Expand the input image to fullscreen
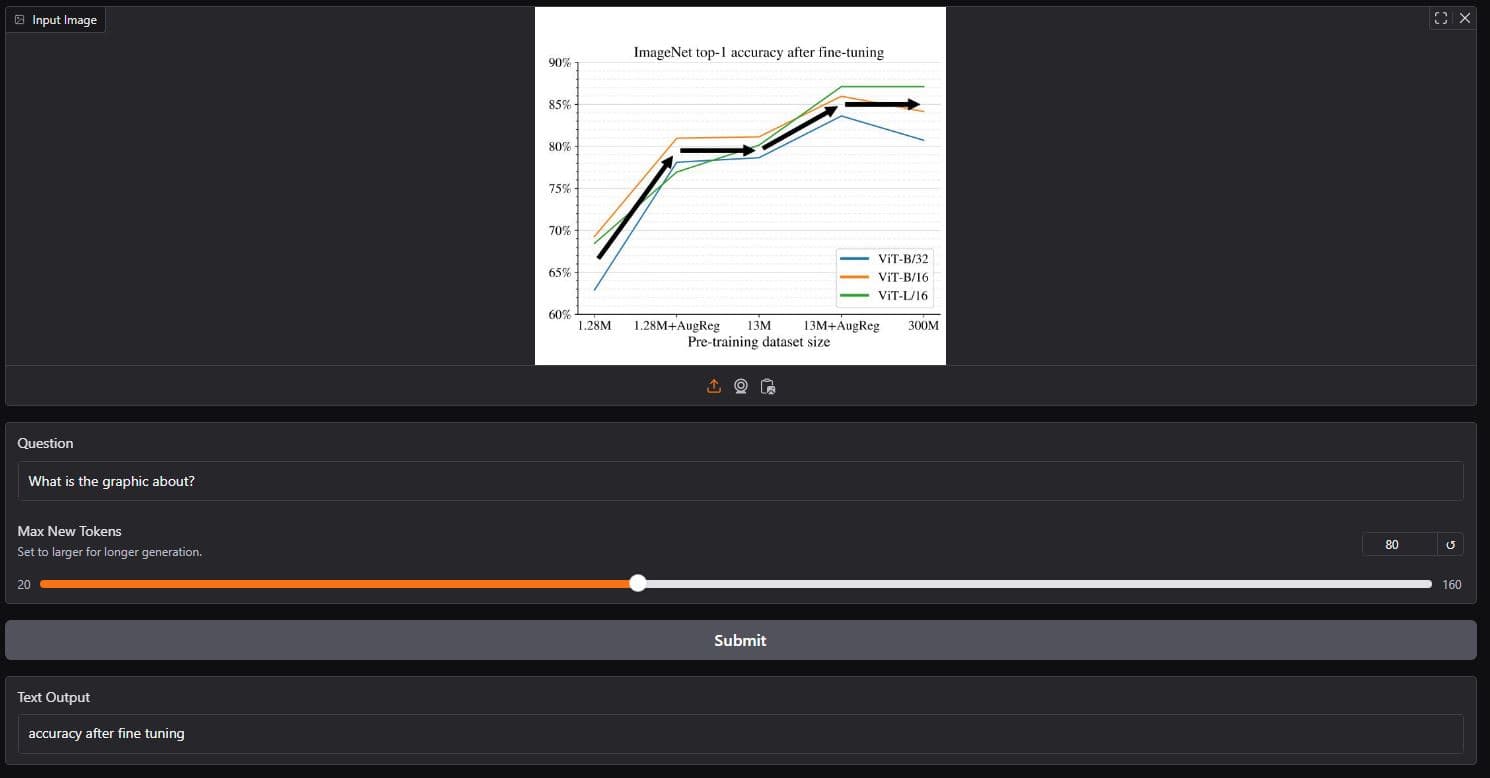The width and height of the screenshot is (1490, 778). 1440,18
